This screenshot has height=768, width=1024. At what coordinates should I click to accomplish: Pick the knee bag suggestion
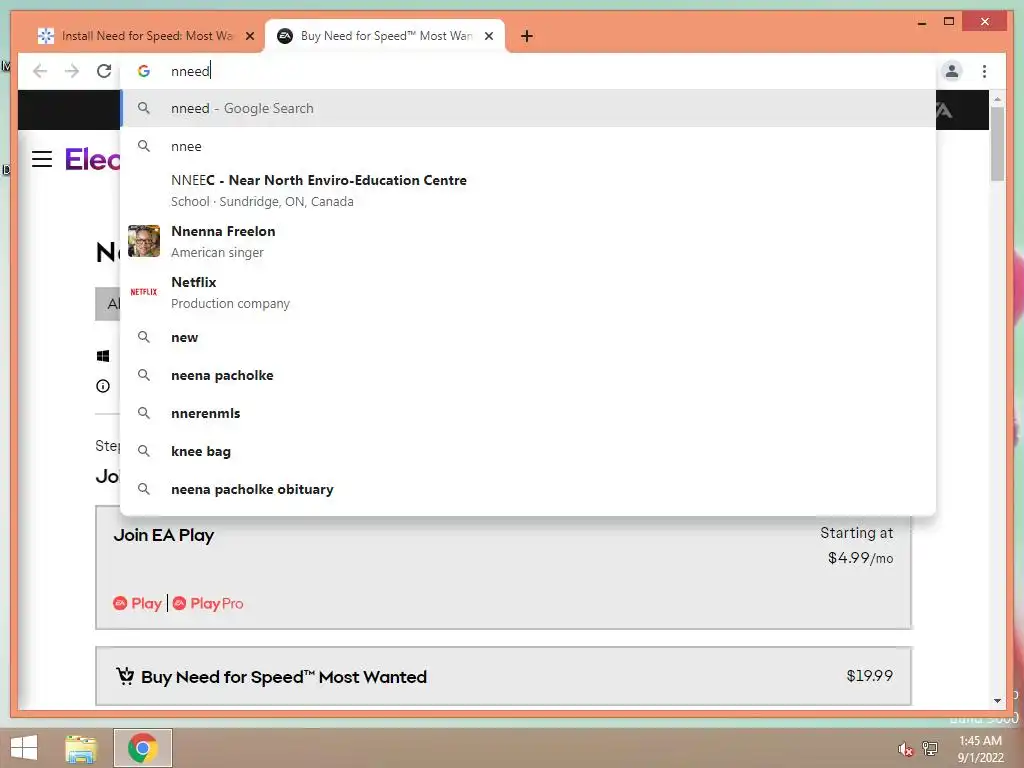pyautogui.click(x=528, y=451)
